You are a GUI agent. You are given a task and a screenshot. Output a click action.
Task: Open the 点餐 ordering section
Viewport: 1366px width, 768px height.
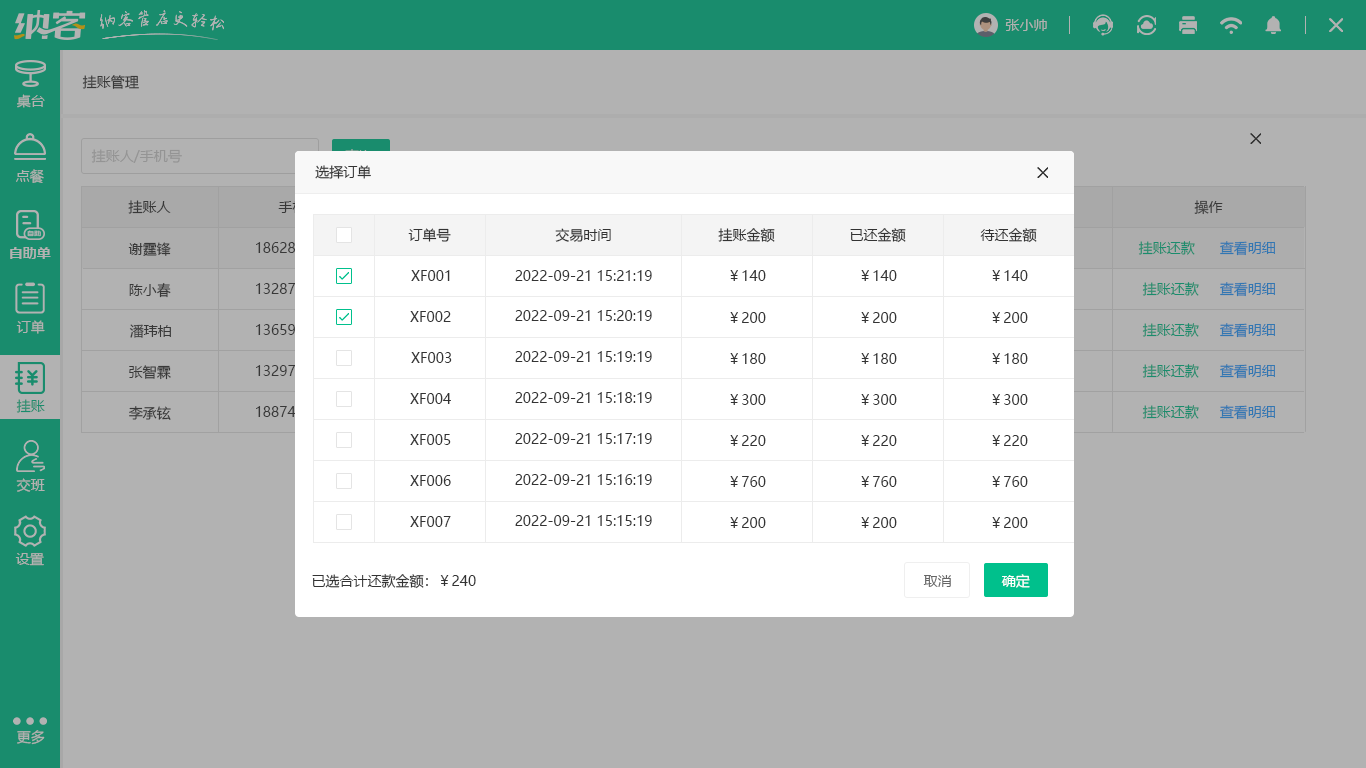(x=30, y=159)
